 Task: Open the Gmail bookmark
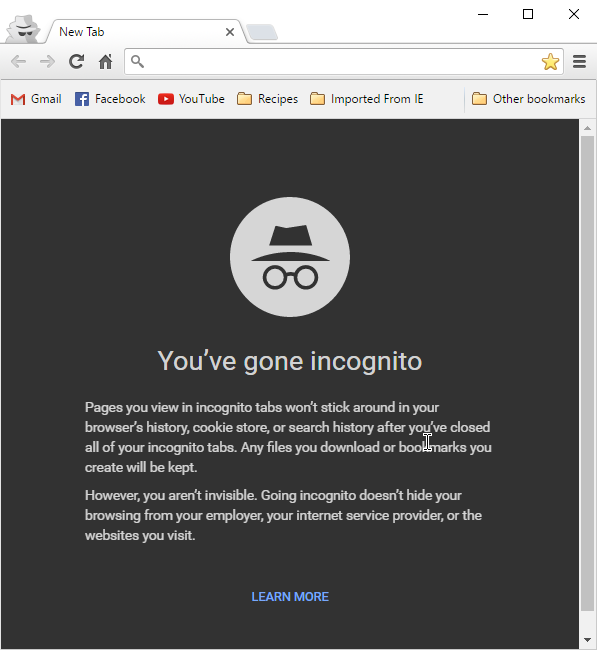[x=36, y=99]
